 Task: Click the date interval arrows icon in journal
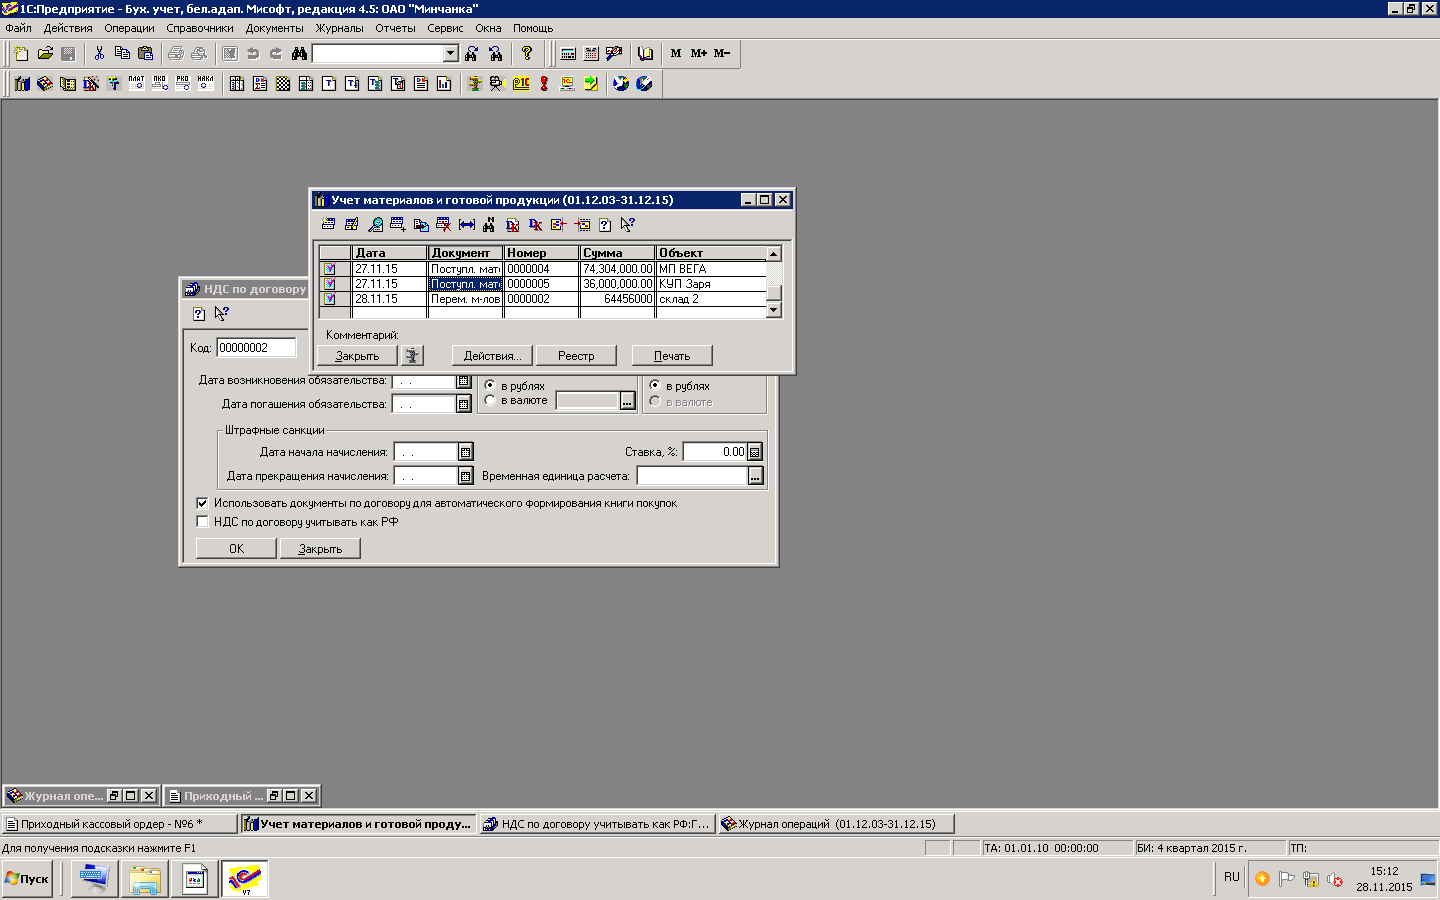point(466,224)
